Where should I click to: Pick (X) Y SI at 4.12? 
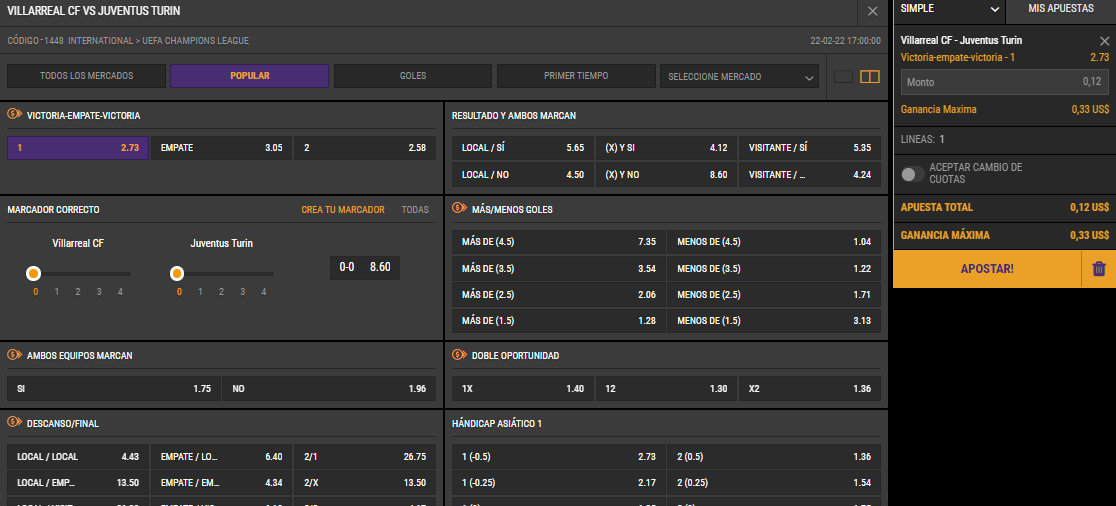pos(666,148)
